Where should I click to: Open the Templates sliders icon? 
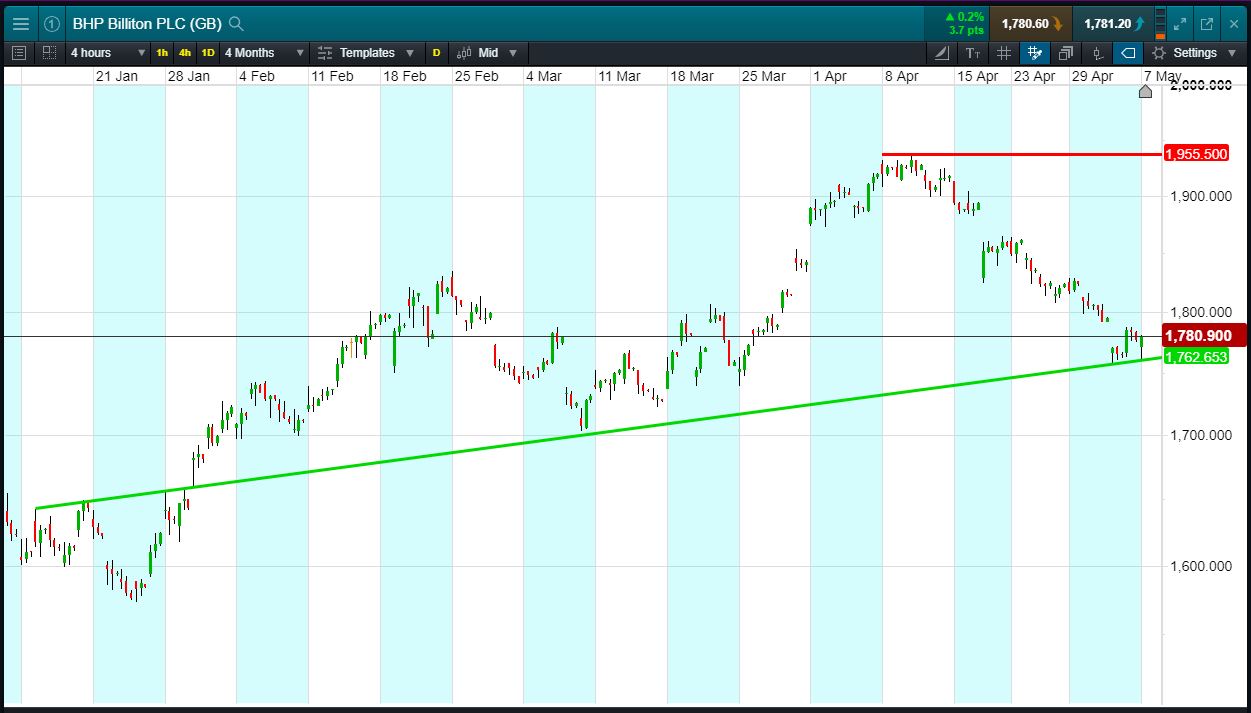point(324,53)
